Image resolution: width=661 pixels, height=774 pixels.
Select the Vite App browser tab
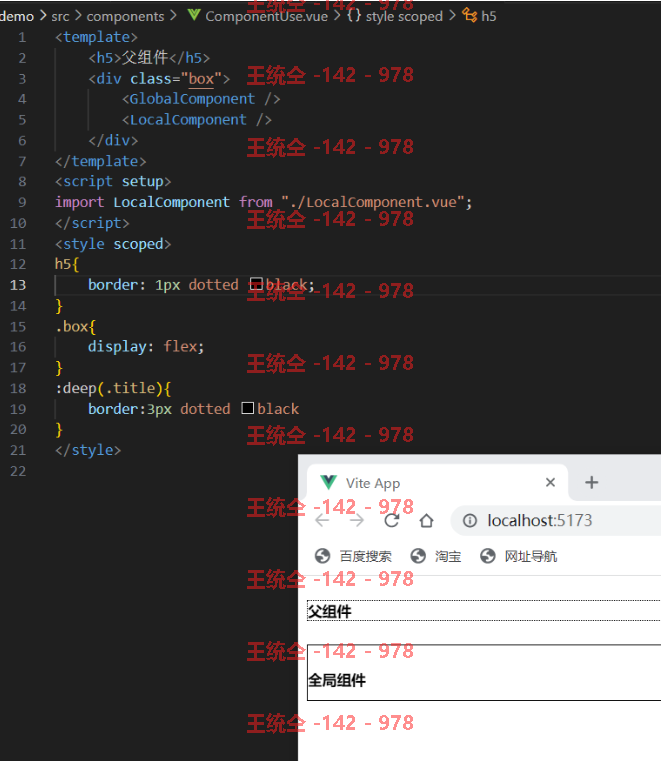(437, 482)
